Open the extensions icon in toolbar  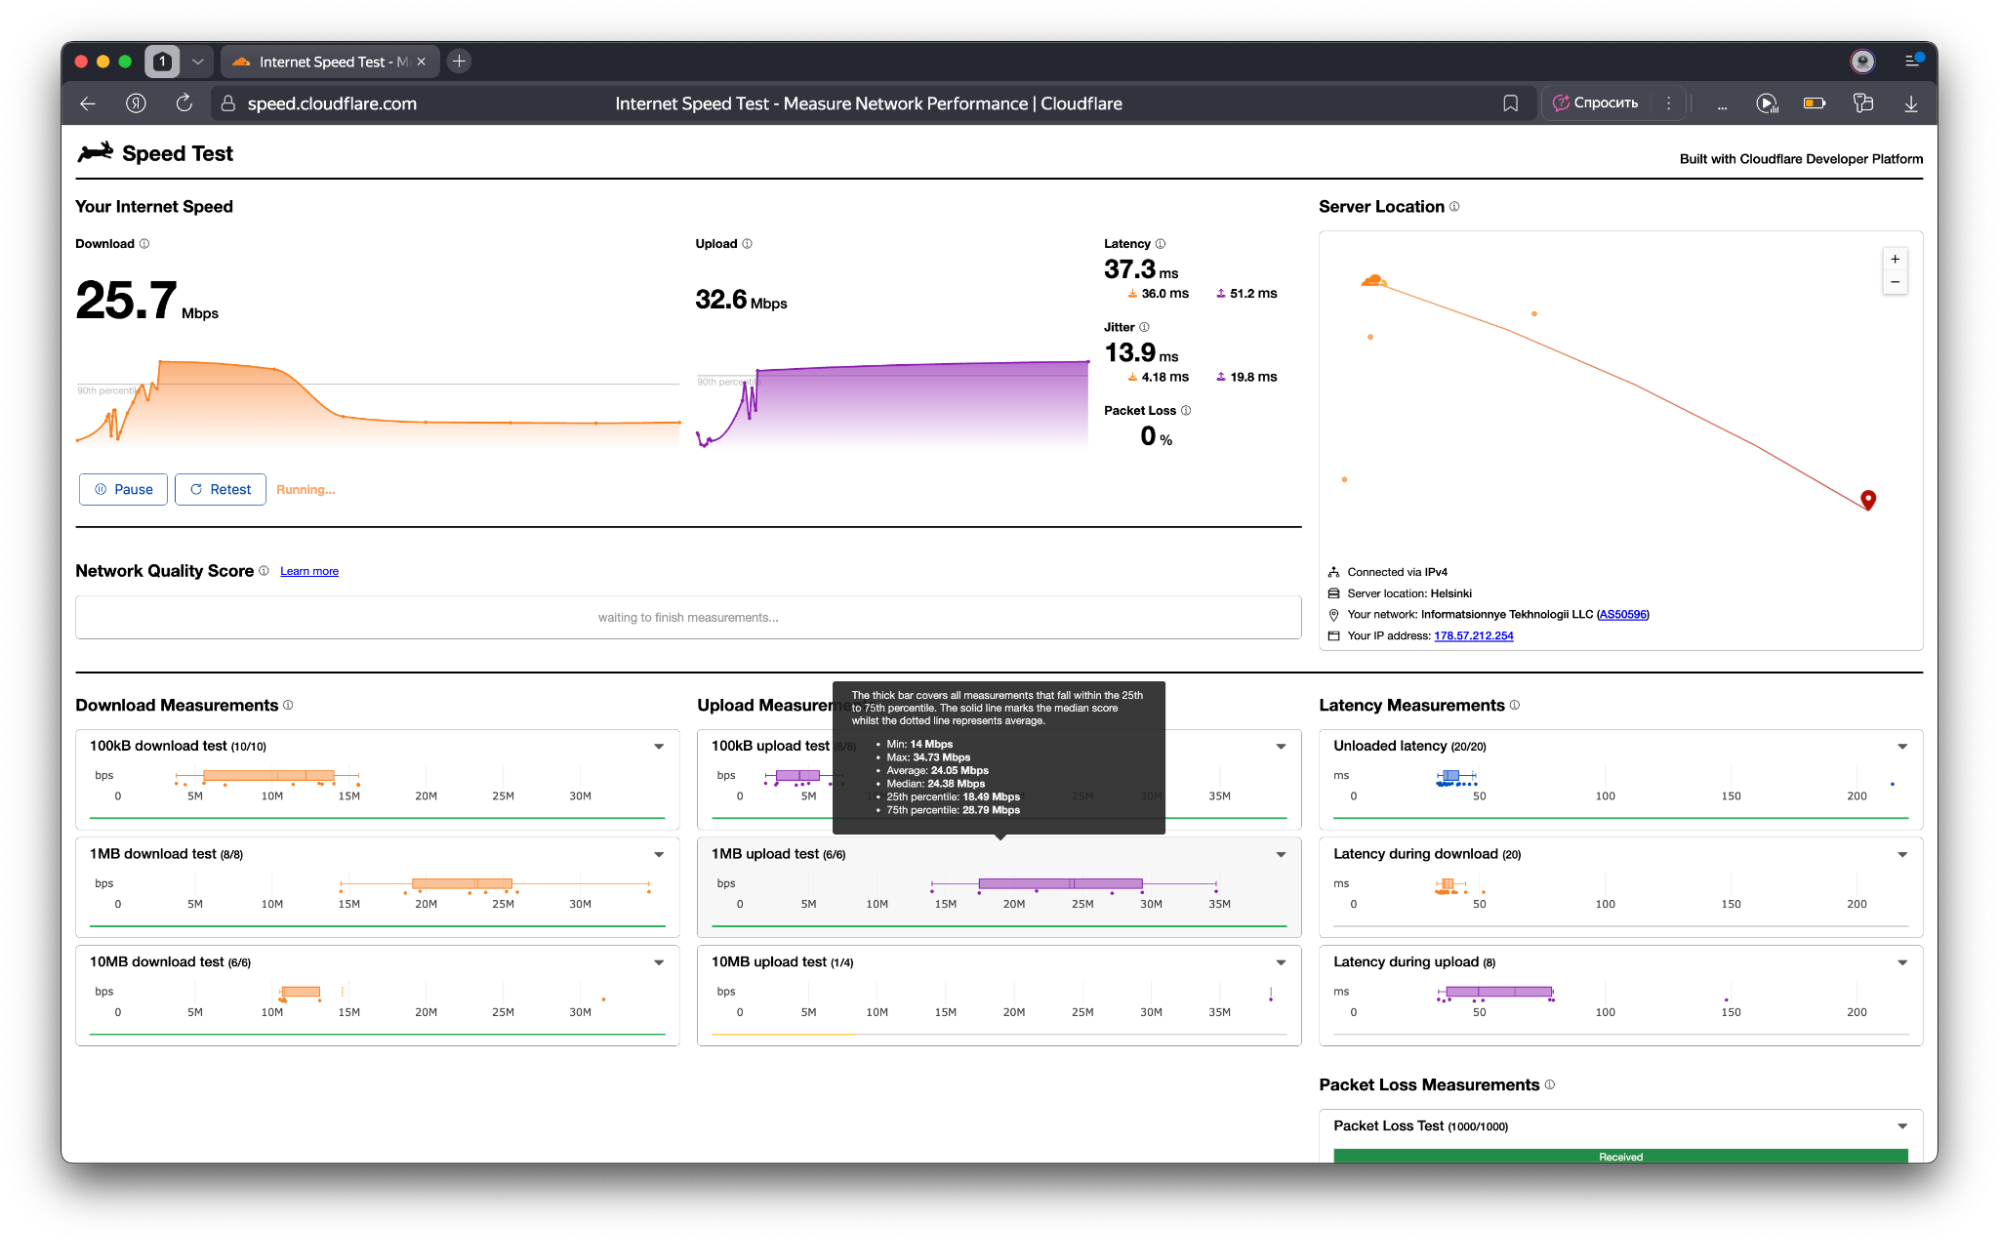(x=1862, y=103)
